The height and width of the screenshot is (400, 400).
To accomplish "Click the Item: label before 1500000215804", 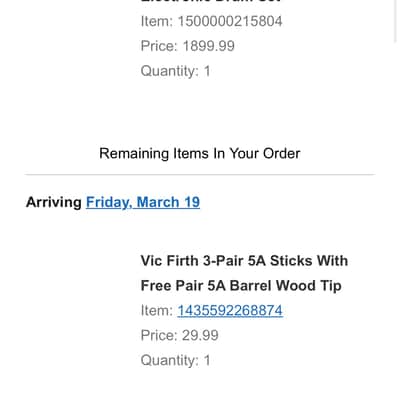I will (x=157, y=21).
